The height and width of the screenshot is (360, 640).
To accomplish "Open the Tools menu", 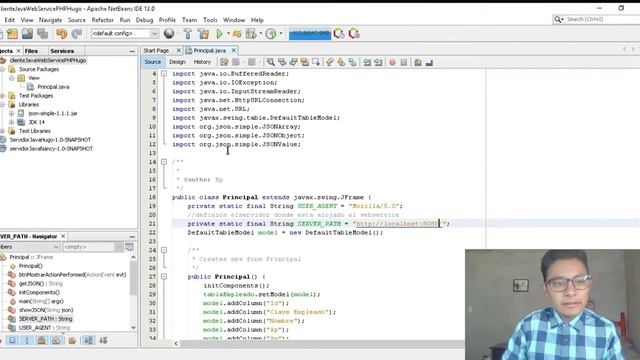I will 210,20.
